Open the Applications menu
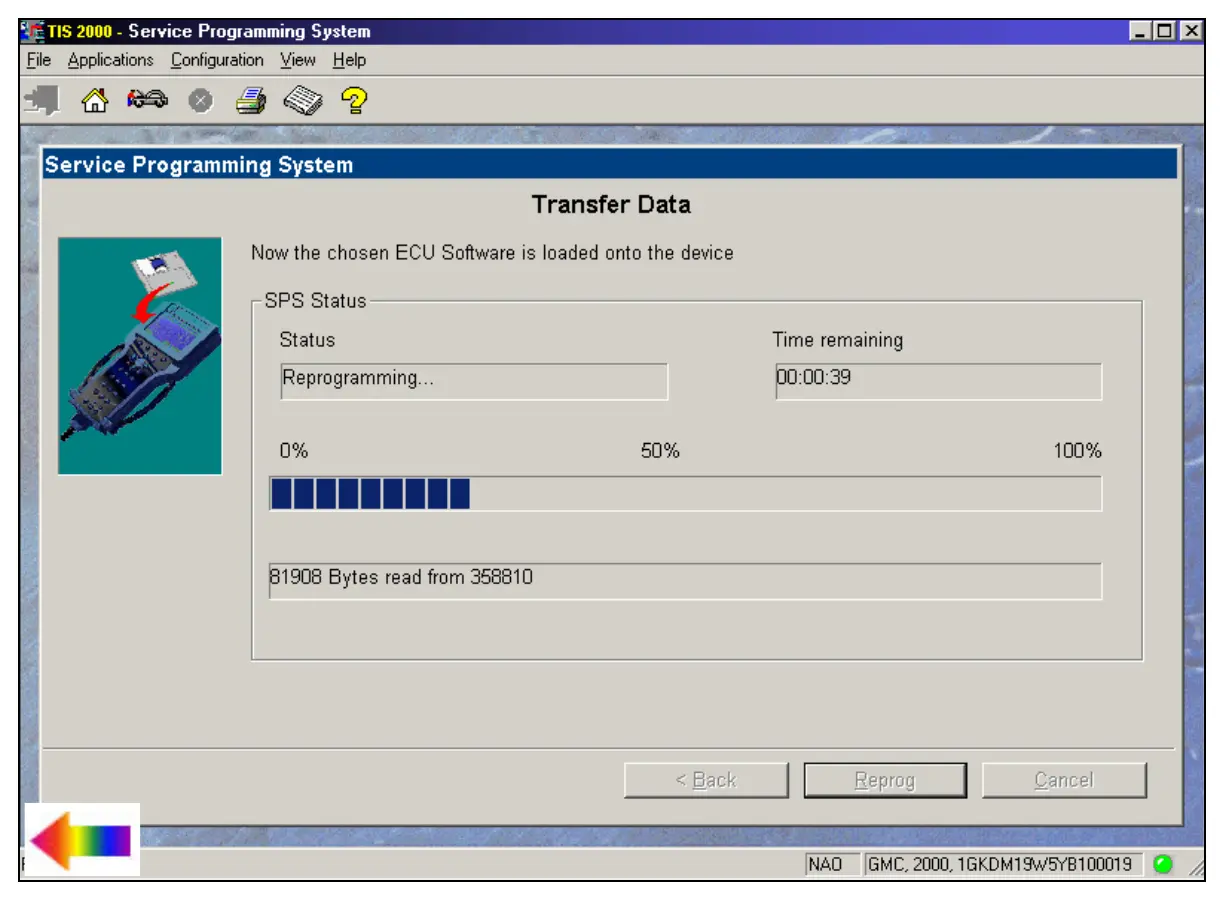This screenshot has height=900, width=1224. pyautogui.click(x=111, y=60)
